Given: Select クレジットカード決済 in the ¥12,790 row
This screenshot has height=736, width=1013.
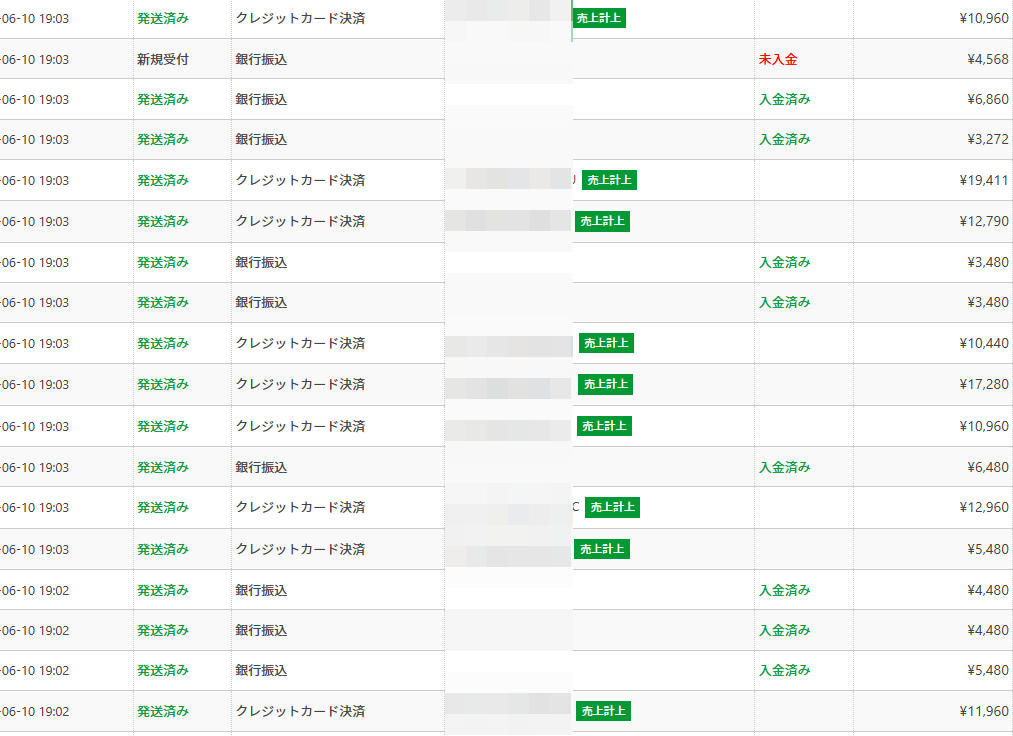Looking at the screenshot, I should pos(300,221).
